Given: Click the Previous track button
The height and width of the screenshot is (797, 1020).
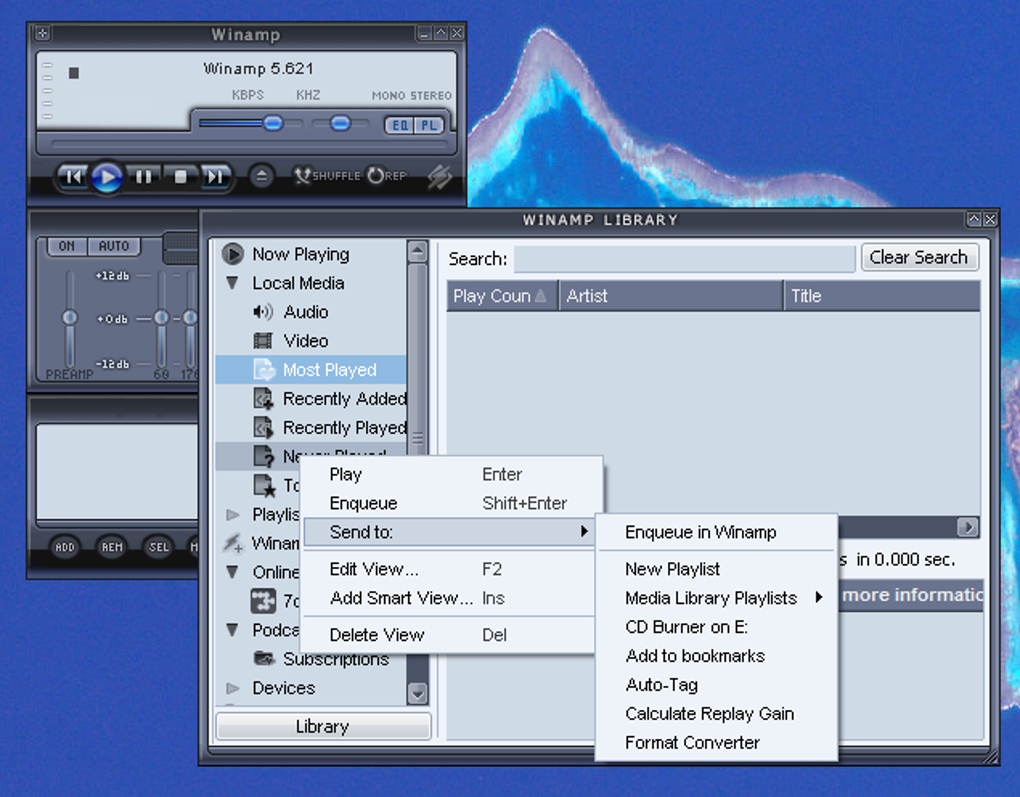Looking at the screenshot, I should click(x=72, y=176).
